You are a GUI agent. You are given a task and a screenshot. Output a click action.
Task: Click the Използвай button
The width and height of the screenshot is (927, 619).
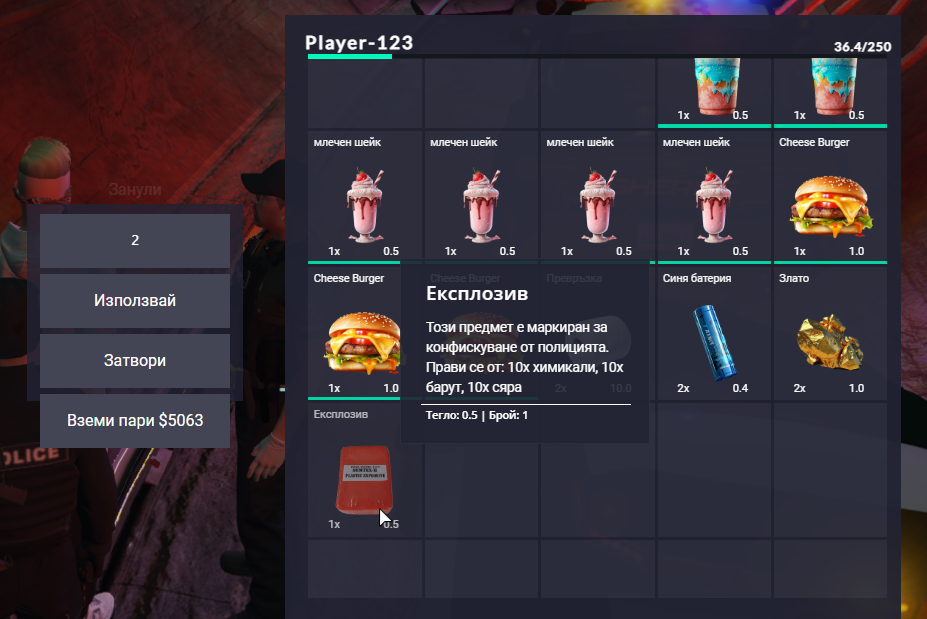click(x=135, y=300)
